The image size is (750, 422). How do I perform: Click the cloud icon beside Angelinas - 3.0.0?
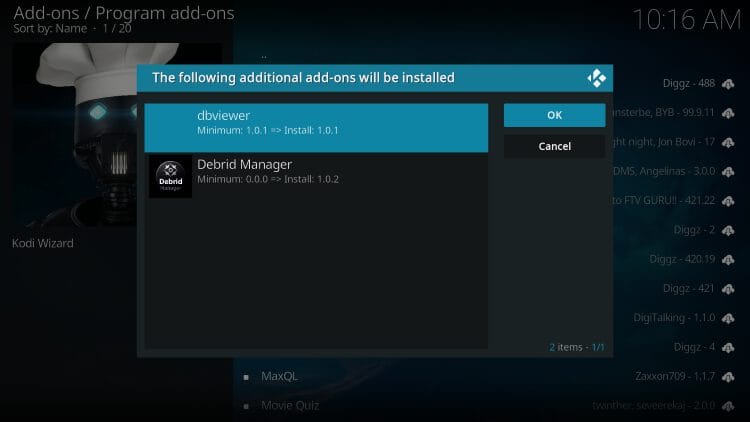[x=728, y=172]
